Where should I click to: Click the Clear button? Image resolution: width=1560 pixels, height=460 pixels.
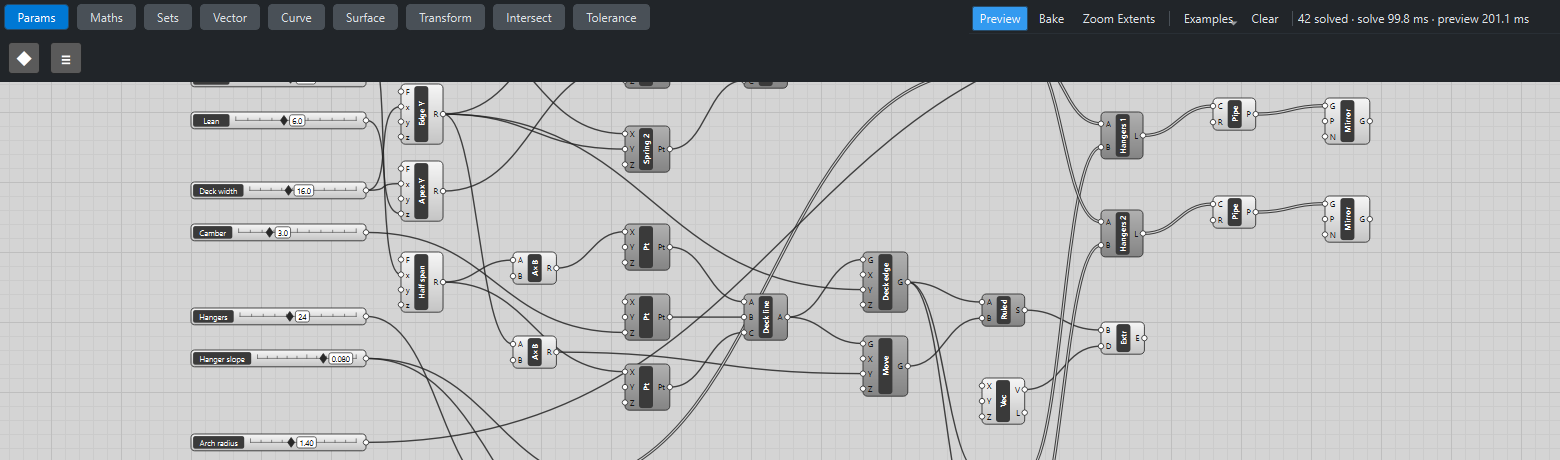[1265, 19]
